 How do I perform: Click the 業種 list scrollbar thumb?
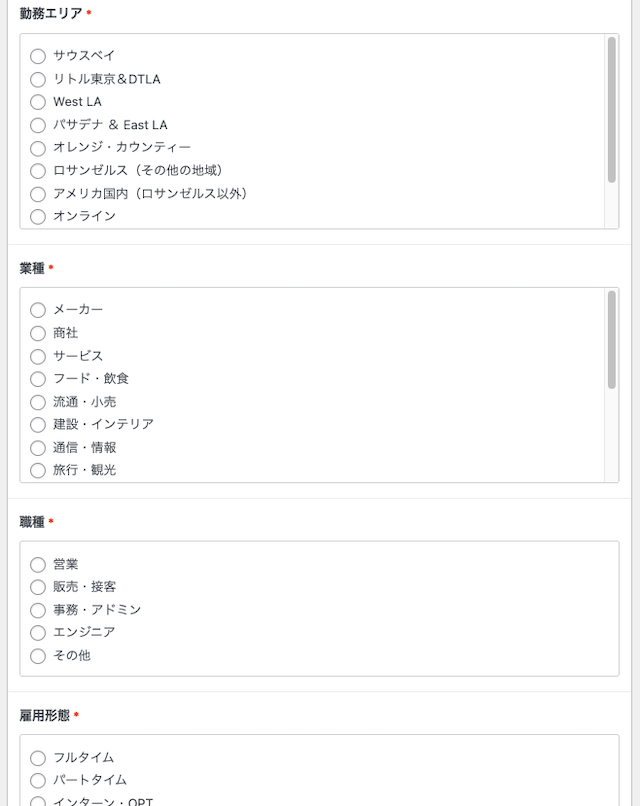[x=611, y=340]
